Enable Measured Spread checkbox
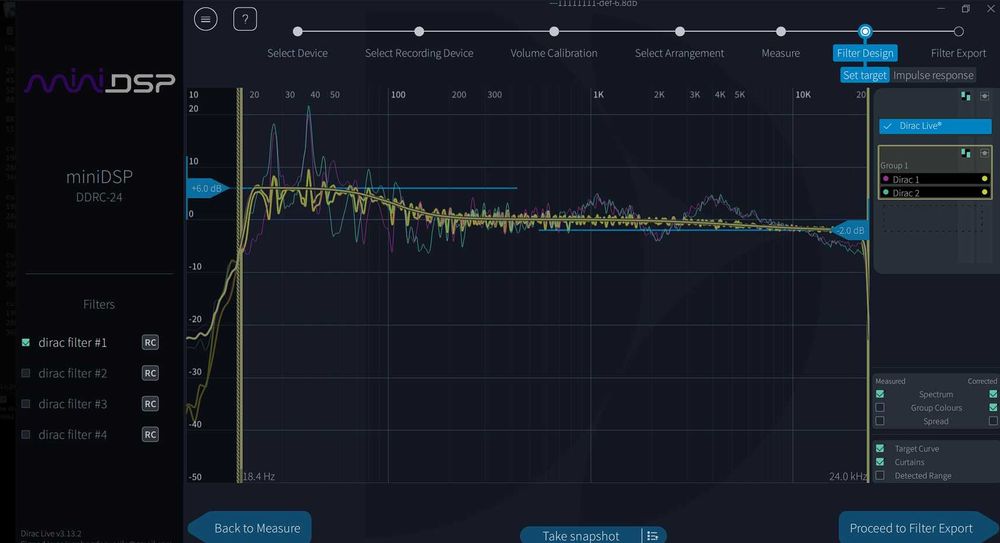 click(880, 421)
